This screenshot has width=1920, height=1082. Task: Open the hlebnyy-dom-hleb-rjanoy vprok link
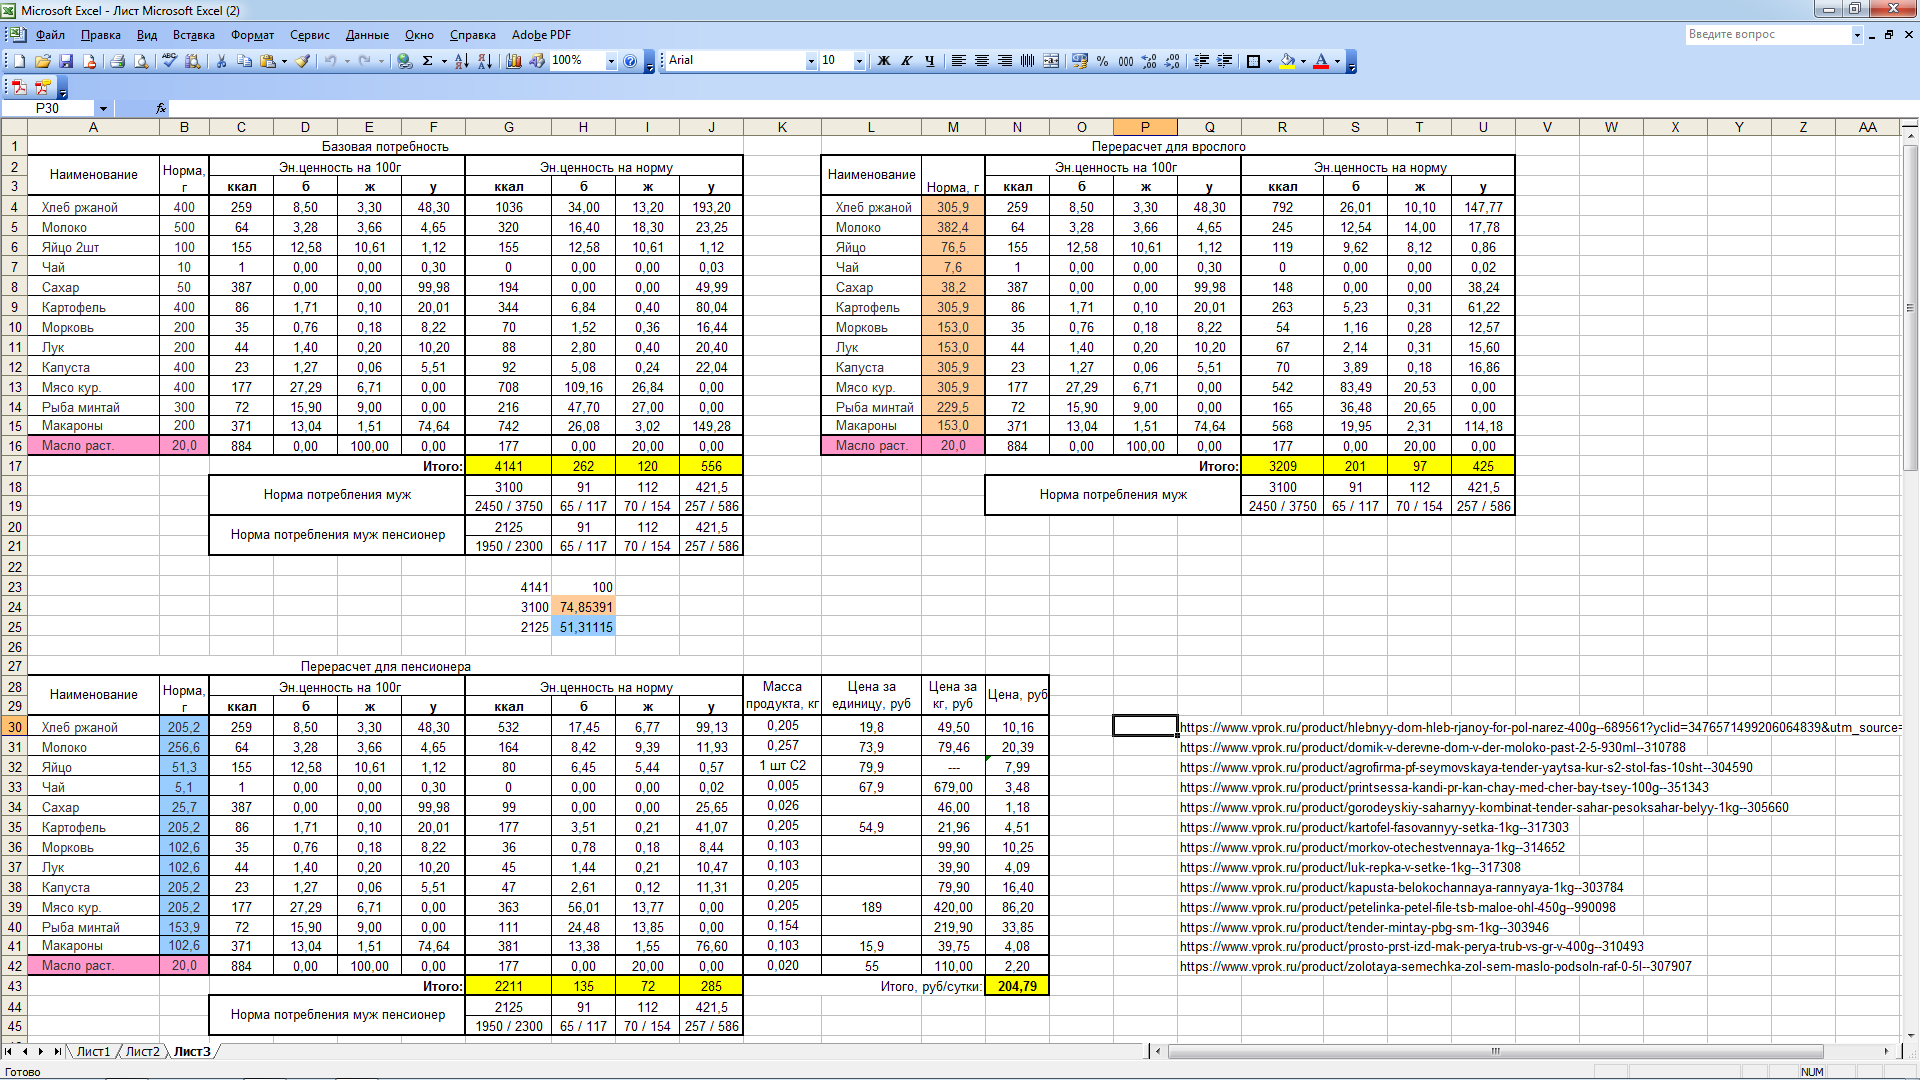point(1540,727)
